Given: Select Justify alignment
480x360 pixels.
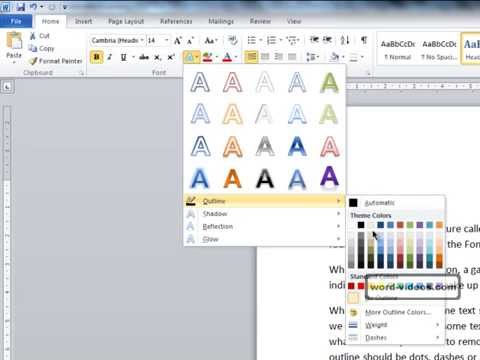Looking at the screenshot, I should (292, 57).
